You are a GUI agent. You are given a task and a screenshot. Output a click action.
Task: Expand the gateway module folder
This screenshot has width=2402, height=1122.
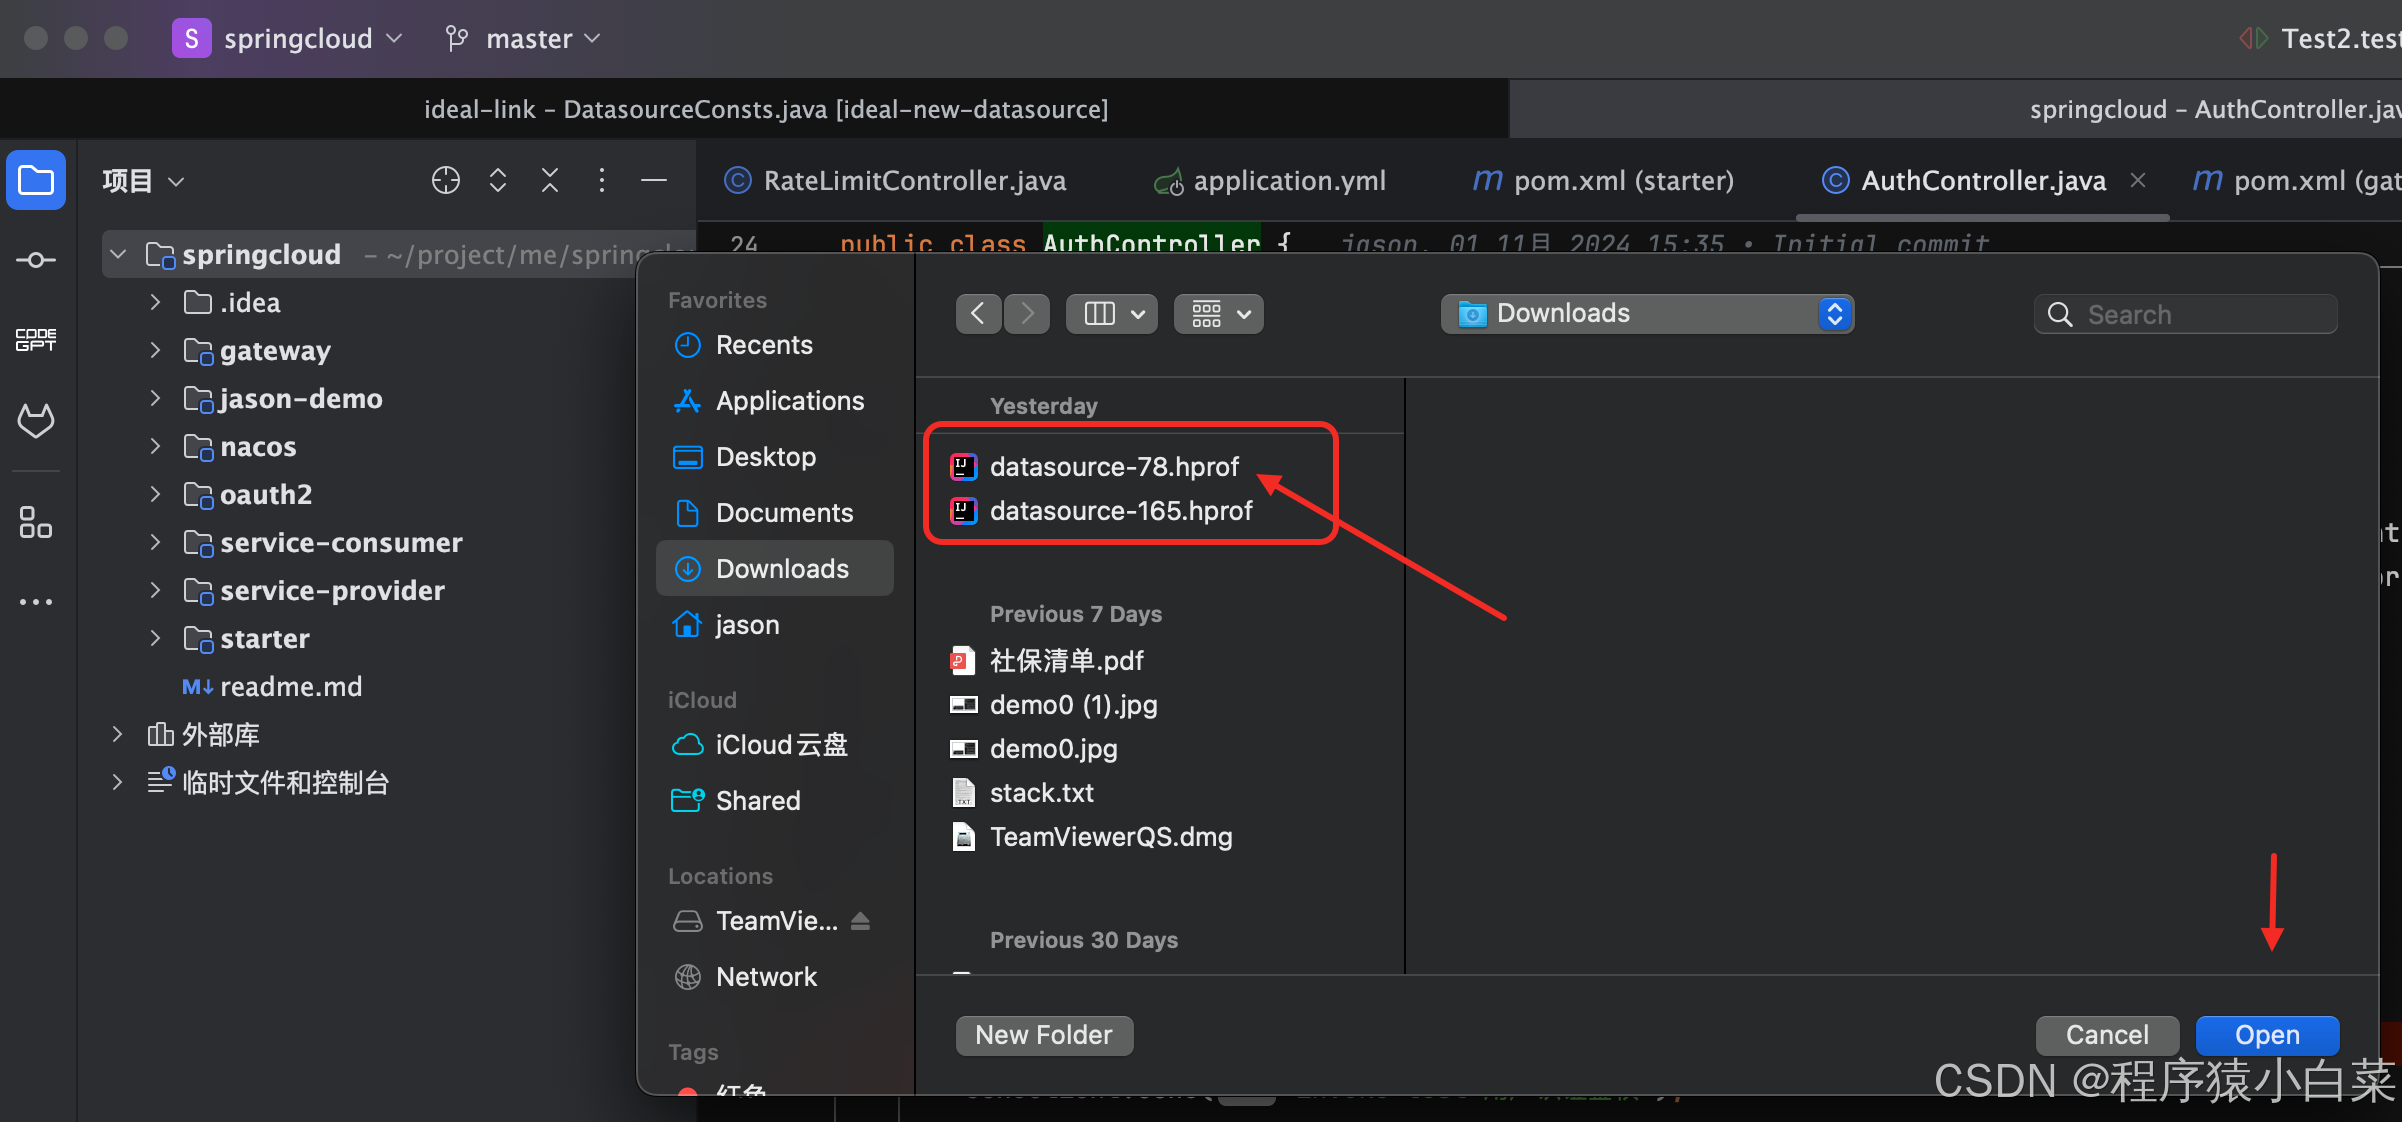155,351
